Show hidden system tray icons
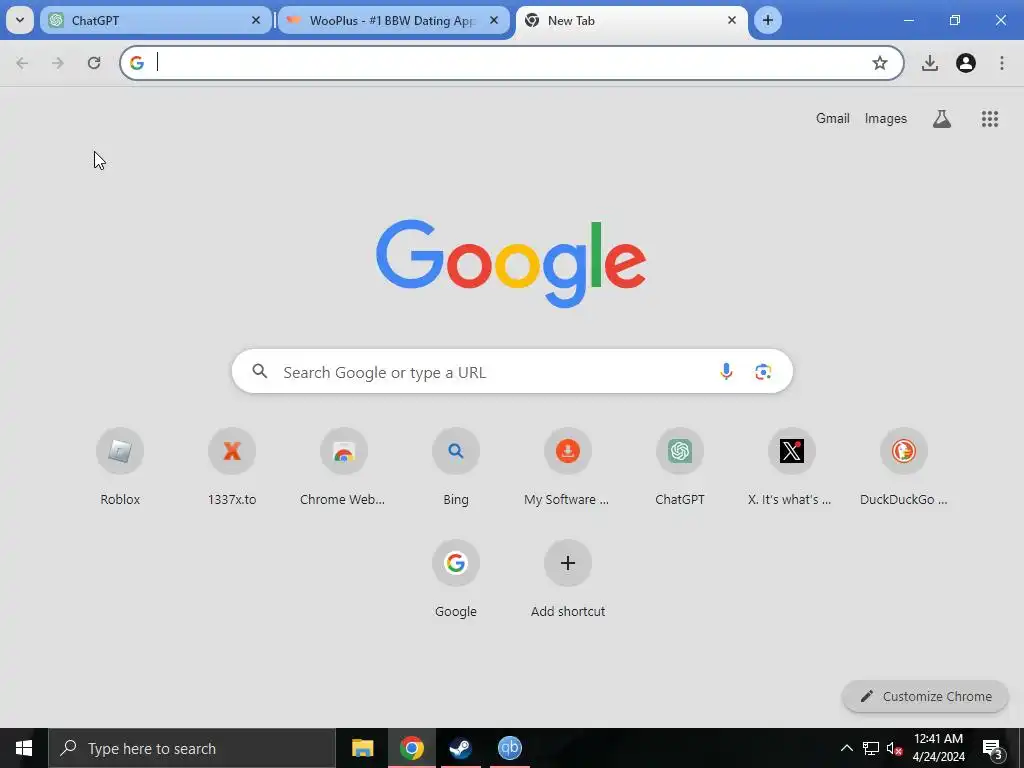The height and width of the screenshot is (768, 1024). pyautogui.click(x=846, y=748)
